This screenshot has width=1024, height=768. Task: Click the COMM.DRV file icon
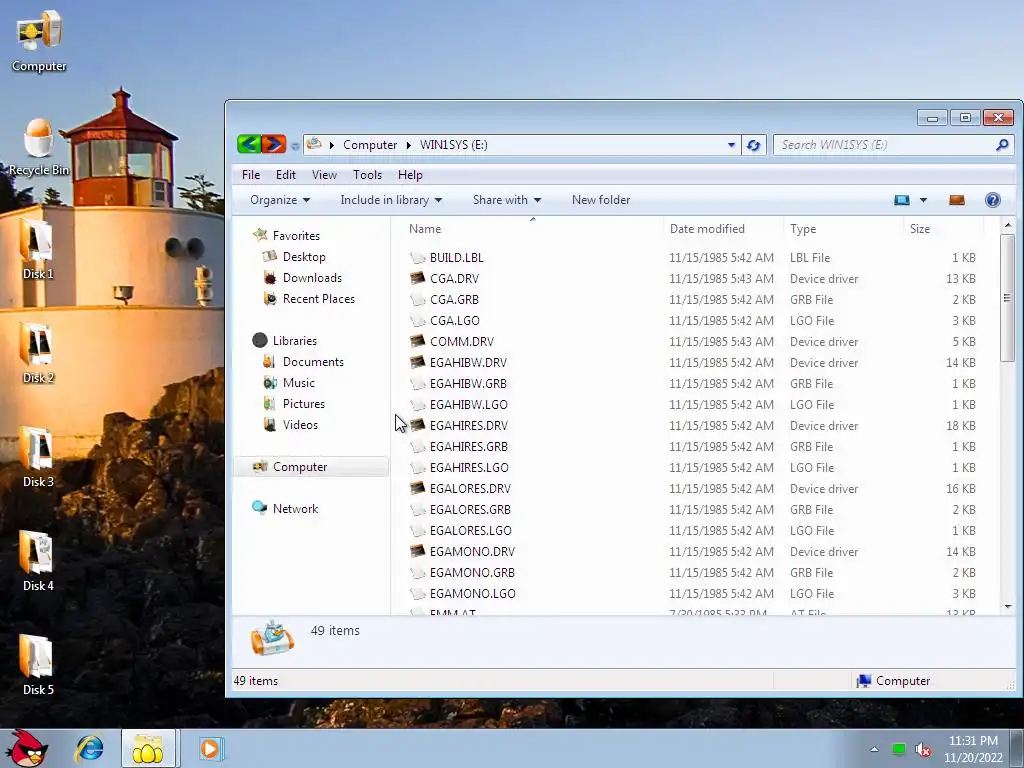[417, 341]
